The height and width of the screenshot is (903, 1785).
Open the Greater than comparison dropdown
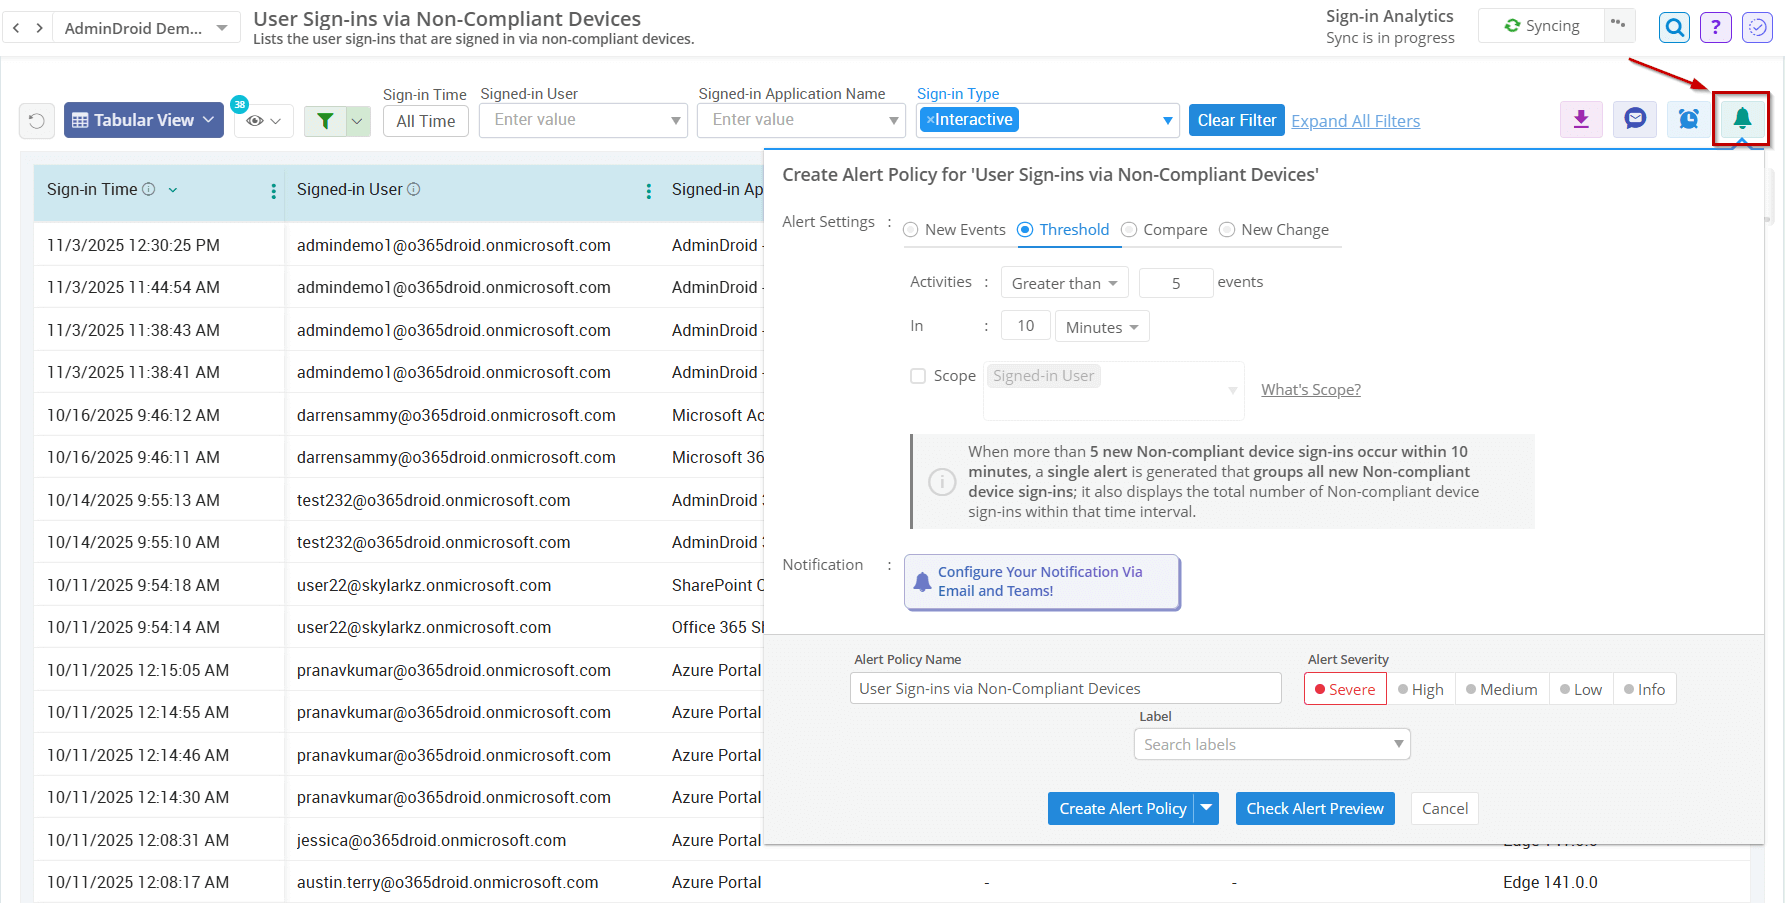point(1064,282)
